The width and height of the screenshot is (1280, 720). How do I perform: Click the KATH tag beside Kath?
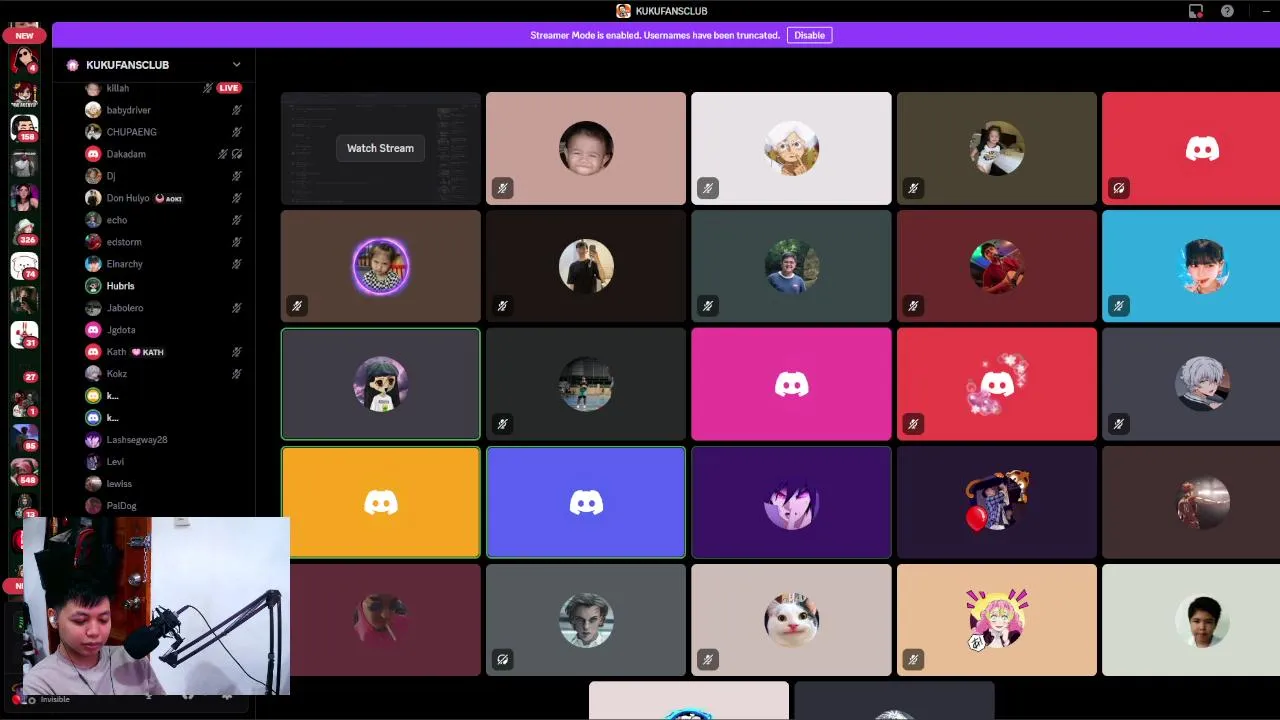(148, 352)
